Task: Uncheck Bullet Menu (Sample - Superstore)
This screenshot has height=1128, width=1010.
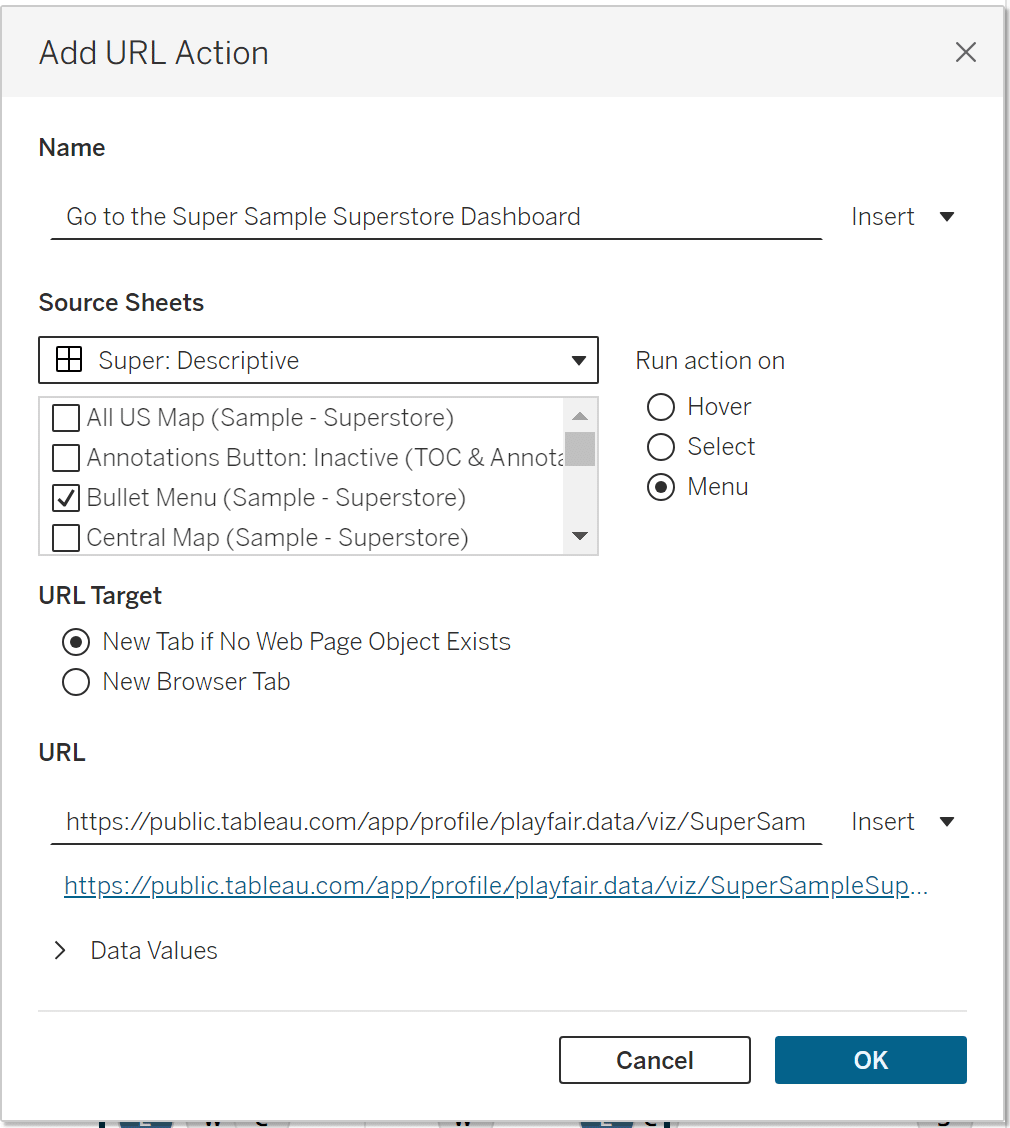Action: click(x=66, y=498)
